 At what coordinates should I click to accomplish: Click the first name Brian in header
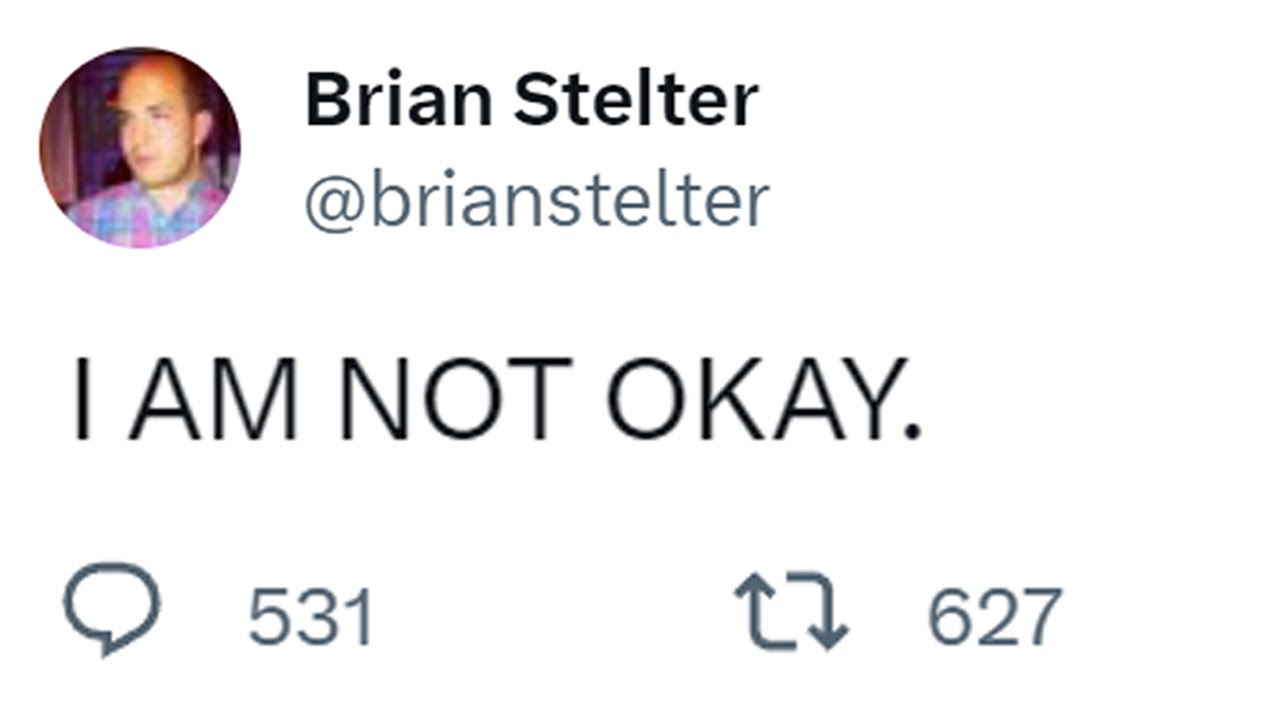399,100
